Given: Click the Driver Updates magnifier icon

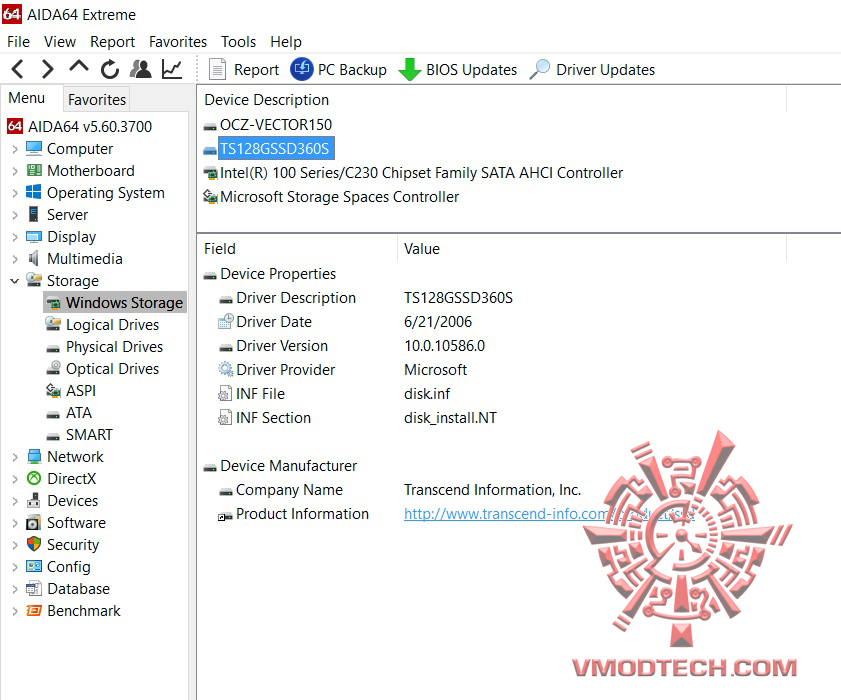Looking at the screenshot, I should (540, 69).
